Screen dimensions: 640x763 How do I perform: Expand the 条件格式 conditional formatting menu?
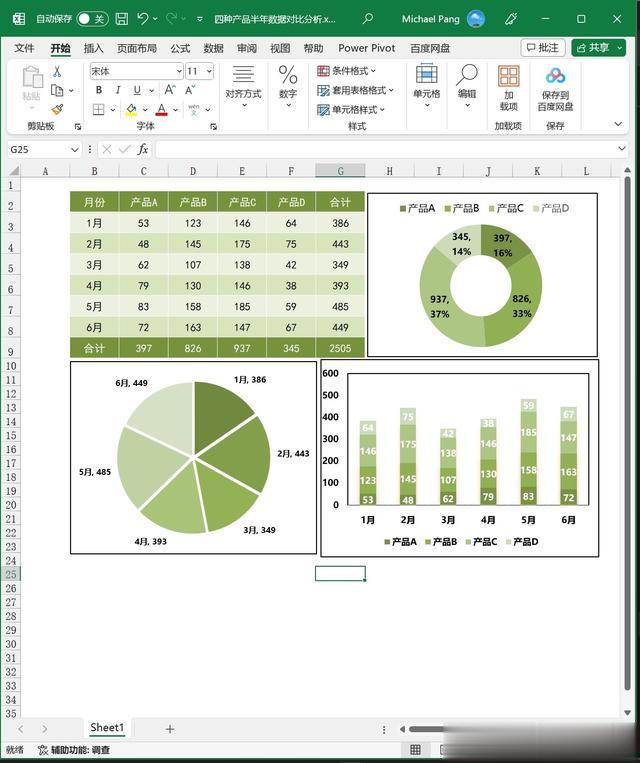point(347,71)
